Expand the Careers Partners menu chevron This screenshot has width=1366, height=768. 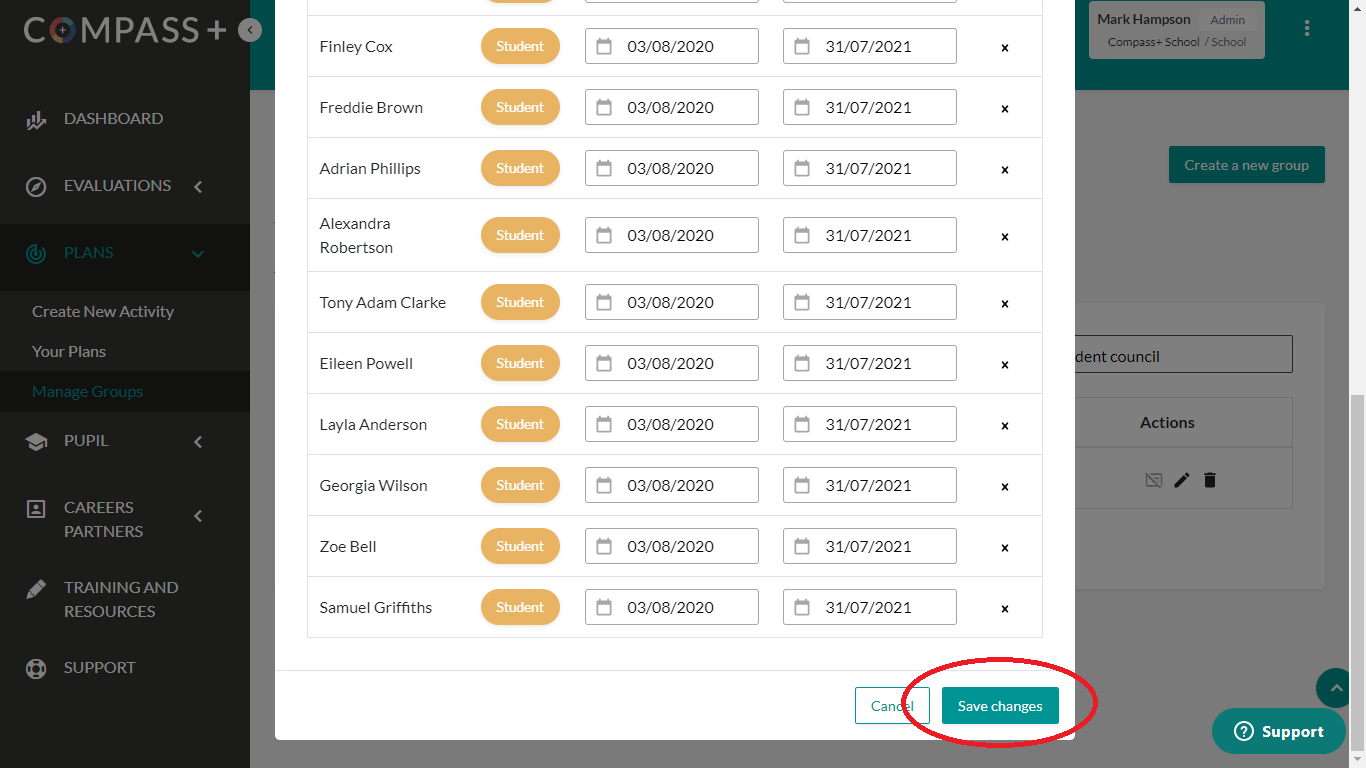tap(198, 516)
